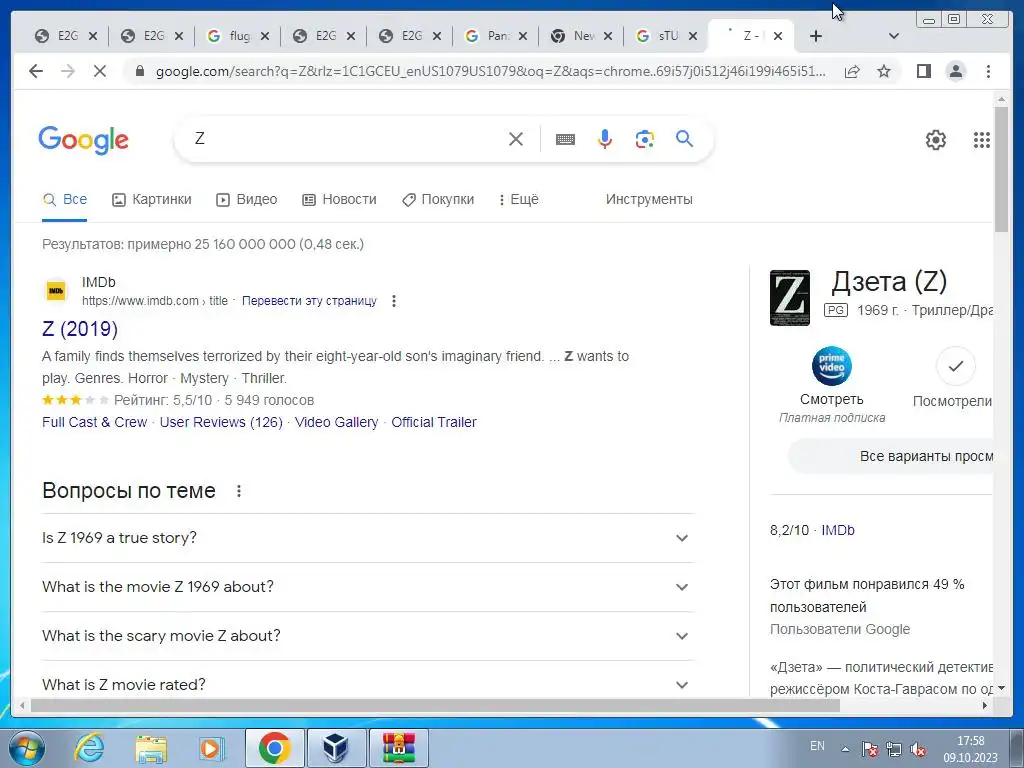Open the taskbar clock showing 17:58

tap(970, 749)
